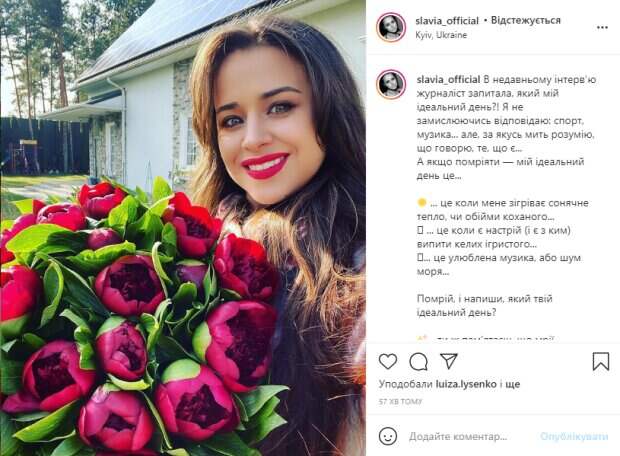
Task: Open the emoji picker smiley icon
Action: tap(388, 436)
